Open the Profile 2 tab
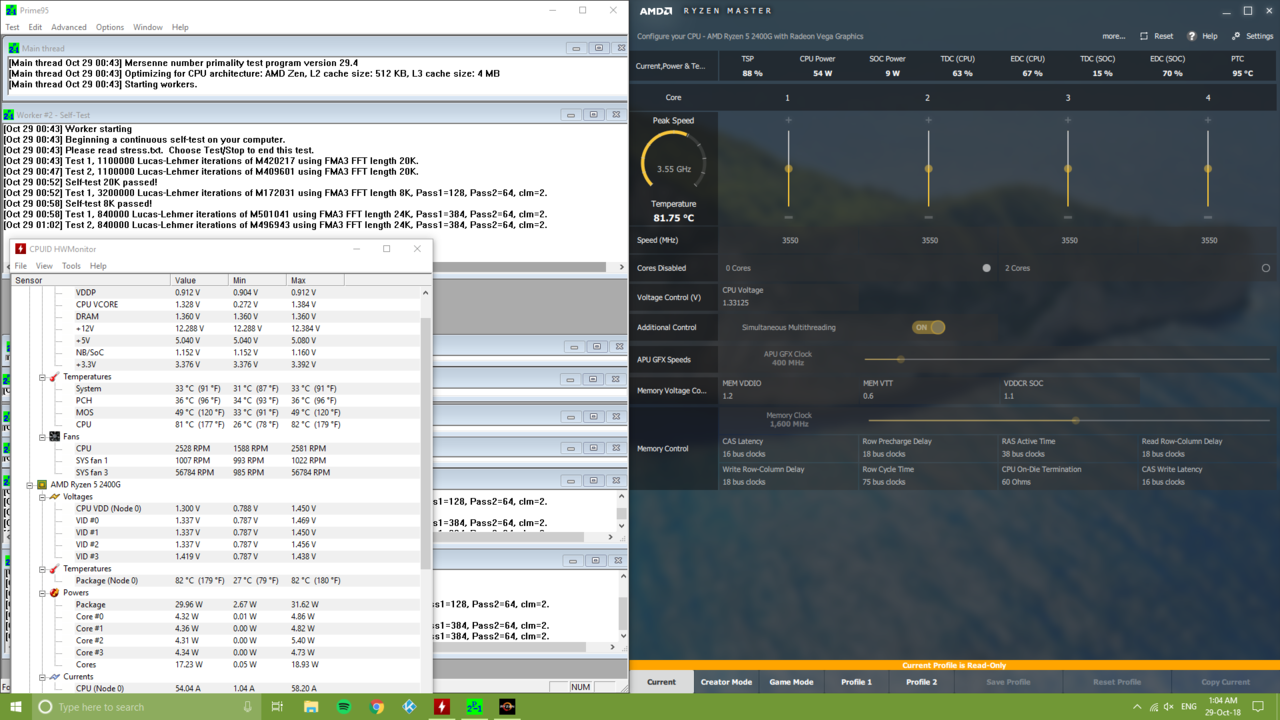The width and height of the screenshot is (1280, 720). pos(921,682)
